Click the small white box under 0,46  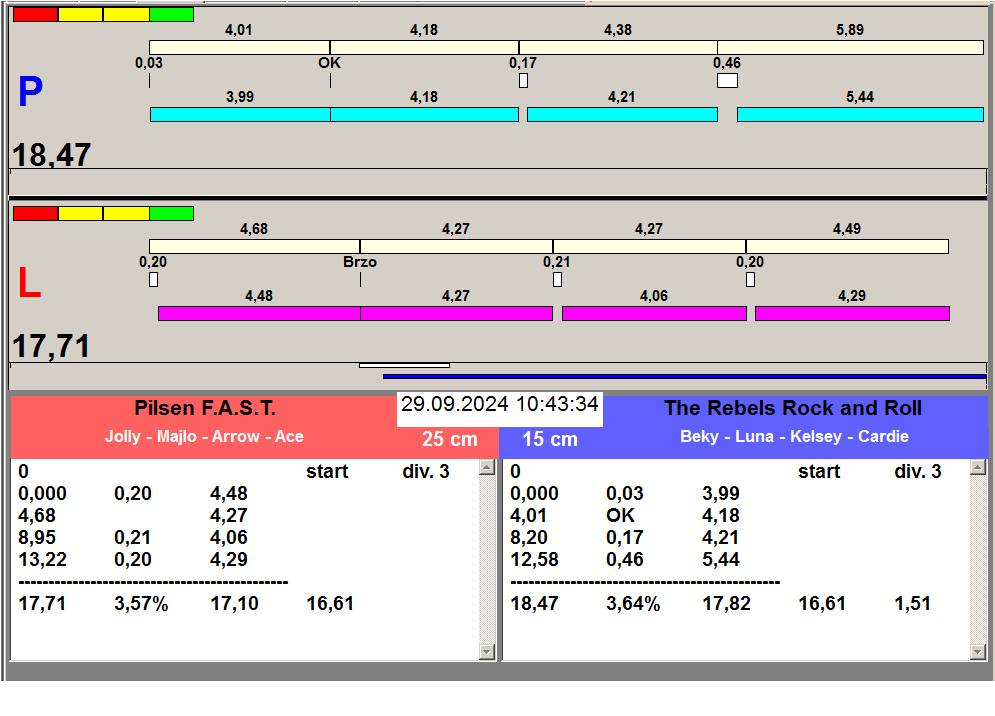[727, 80]
